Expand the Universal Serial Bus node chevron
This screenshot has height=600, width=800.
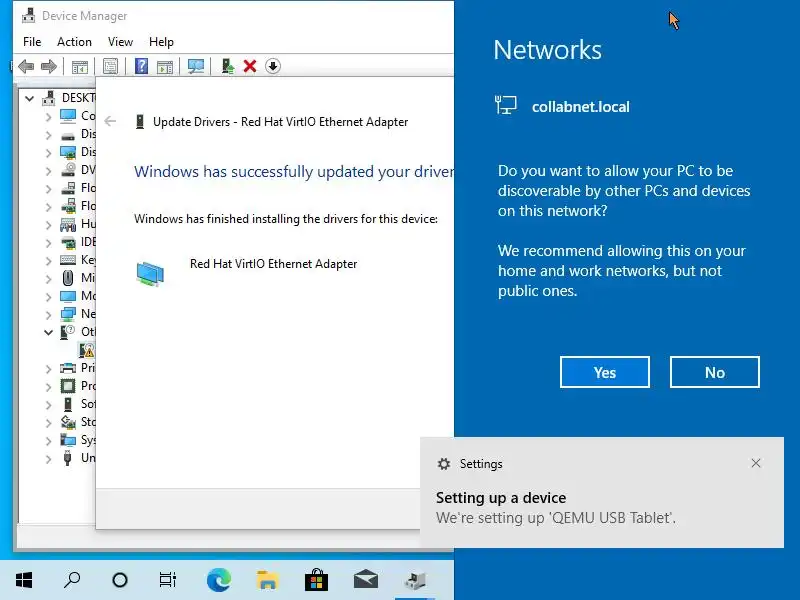click(48, 459)
